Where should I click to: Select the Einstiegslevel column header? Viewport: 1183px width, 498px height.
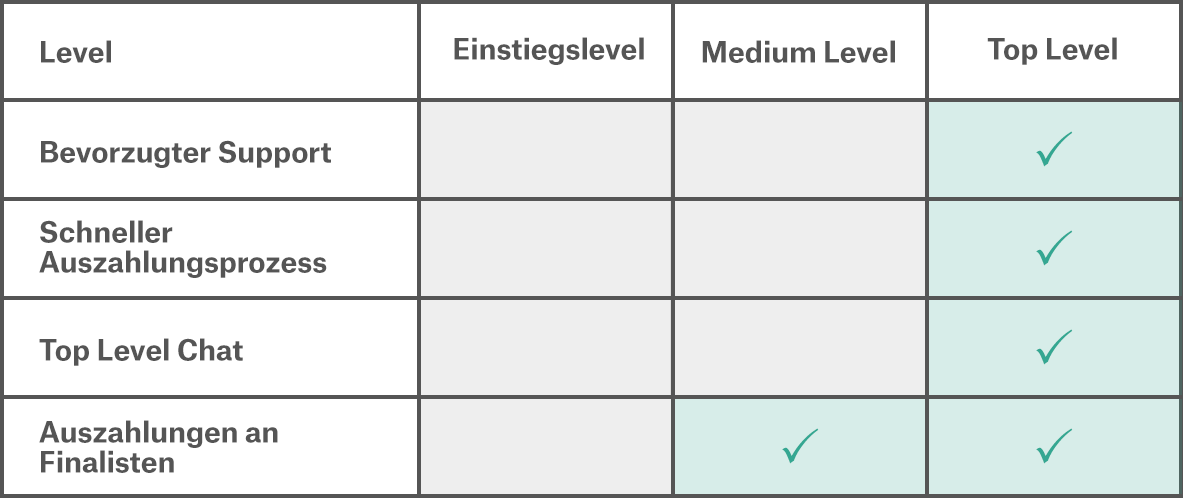[x=549, y=50]
